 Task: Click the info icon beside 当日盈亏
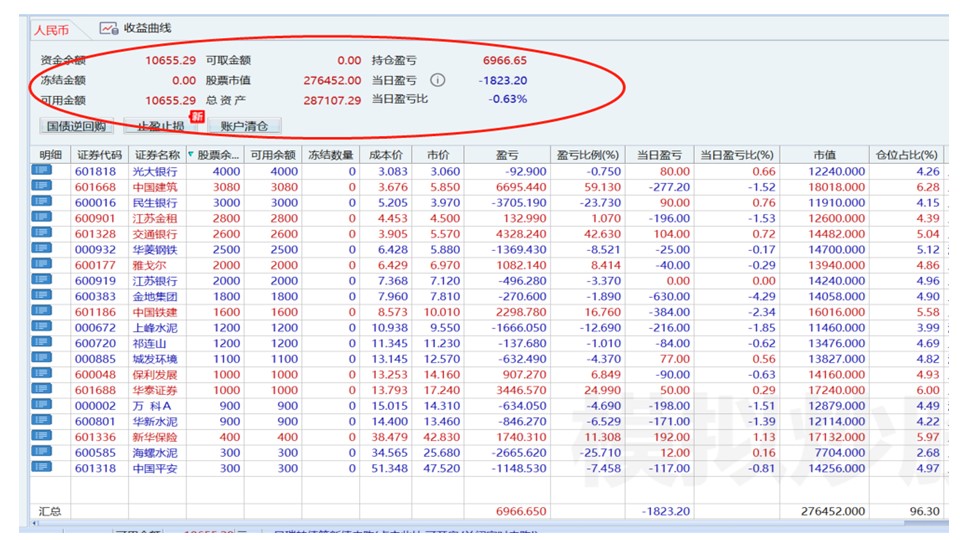(x=437, y=80)
